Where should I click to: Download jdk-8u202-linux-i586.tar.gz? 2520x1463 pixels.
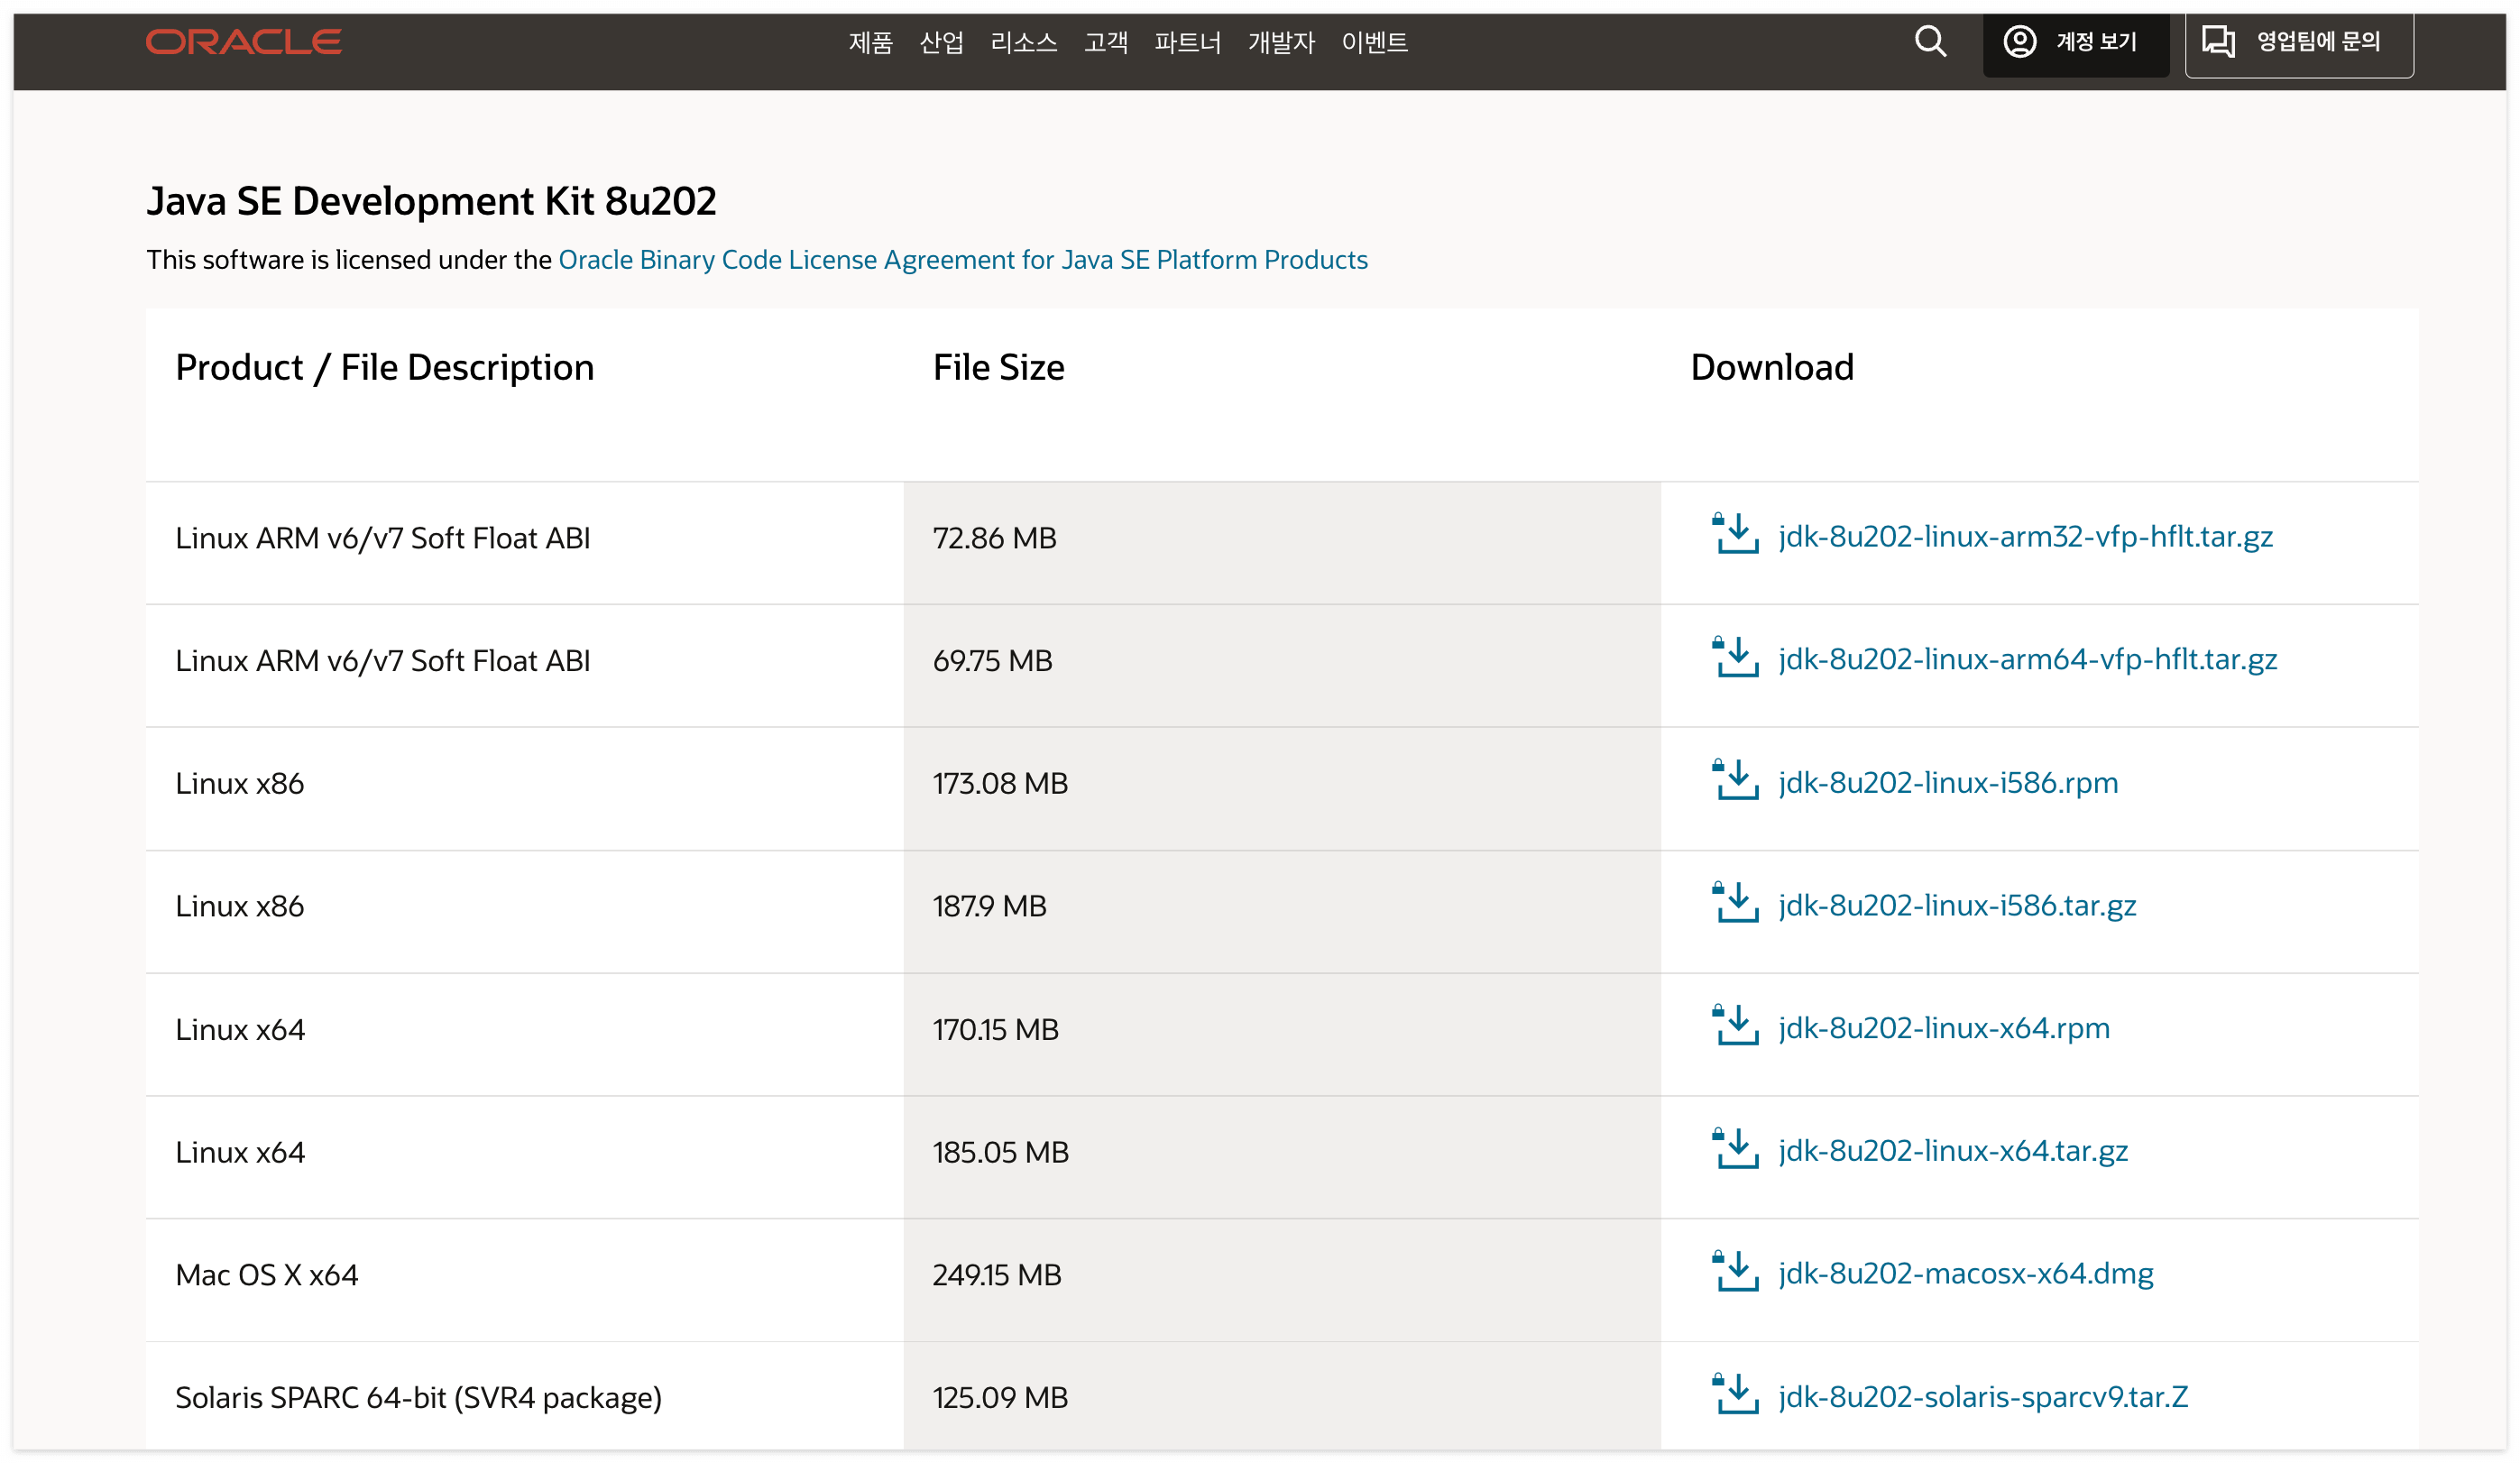point(1957,906)
